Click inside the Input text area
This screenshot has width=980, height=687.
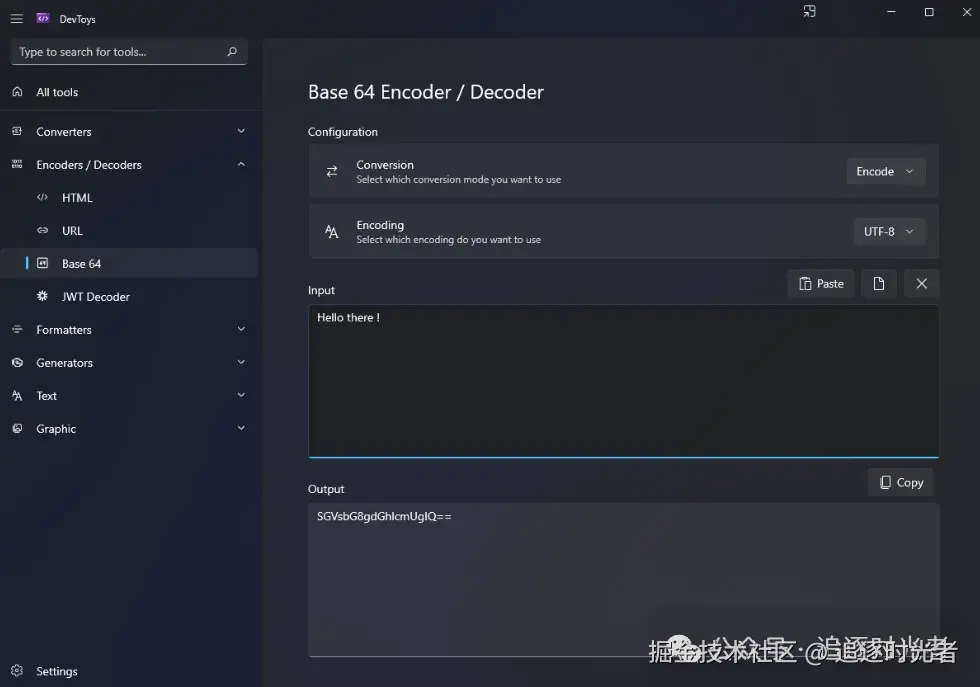click(x=623, y=381)
